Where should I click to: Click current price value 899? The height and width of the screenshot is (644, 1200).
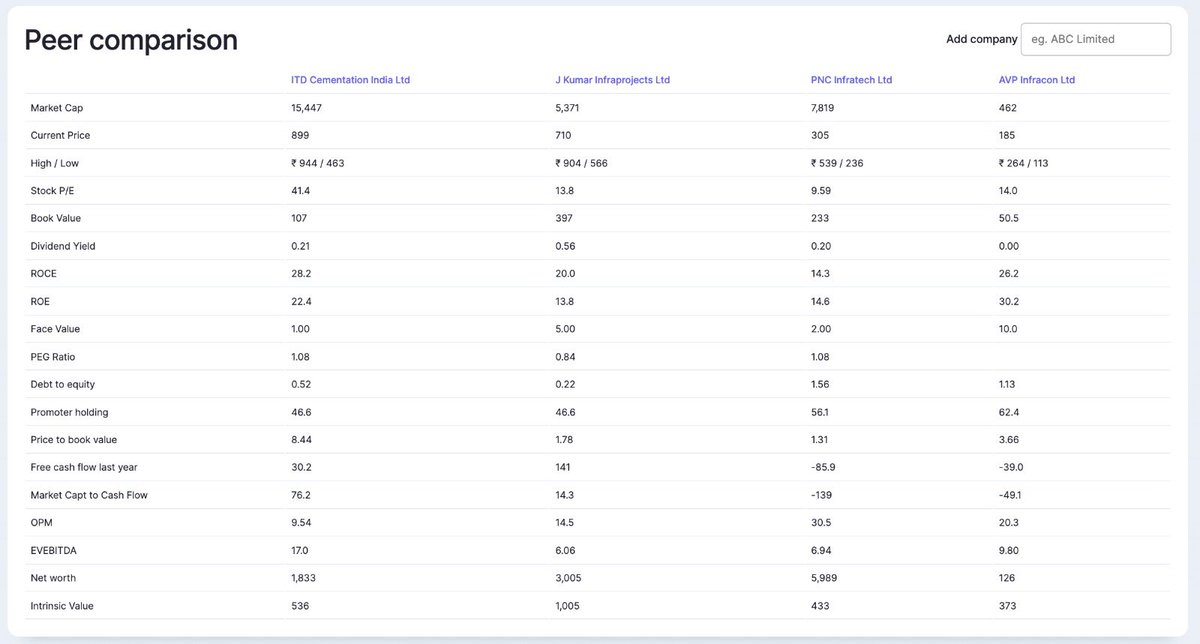point(300,135)
